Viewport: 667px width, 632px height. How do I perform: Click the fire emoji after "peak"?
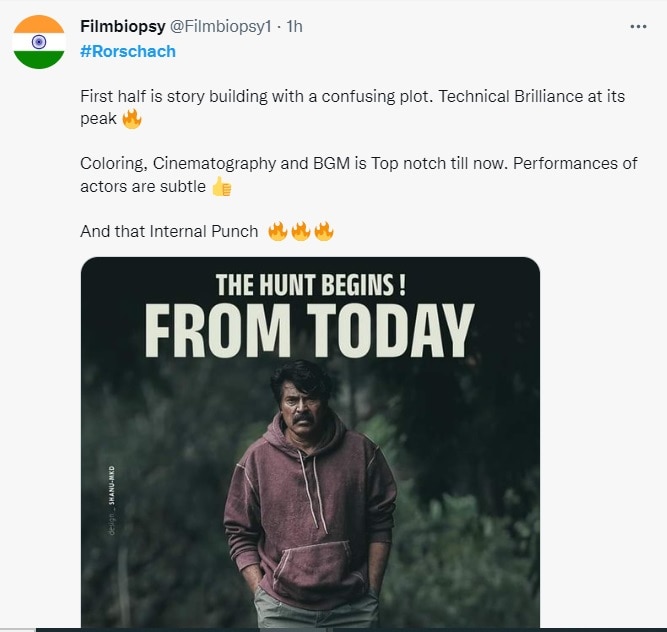tap(132, 120)
